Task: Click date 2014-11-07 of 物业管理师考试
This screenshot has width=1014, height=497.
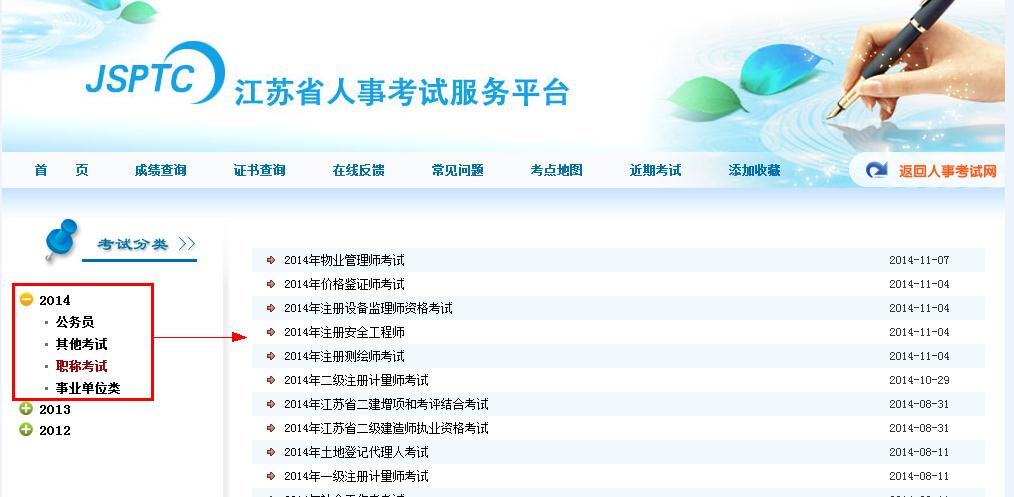Action: (919, 260)
